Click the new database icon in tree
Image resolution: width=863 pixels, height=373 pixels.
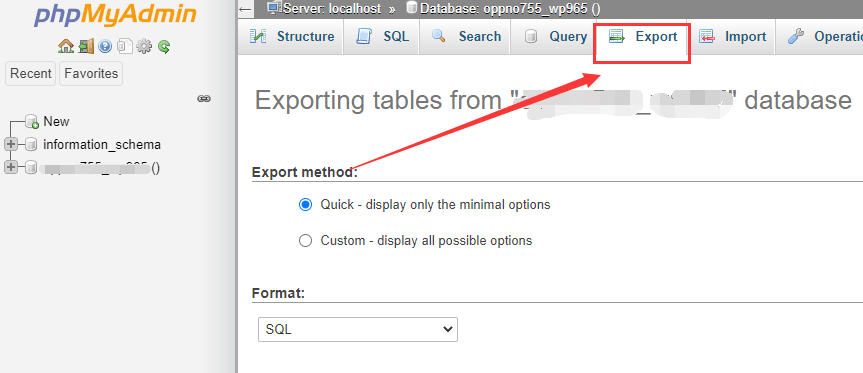click(32, 122)
